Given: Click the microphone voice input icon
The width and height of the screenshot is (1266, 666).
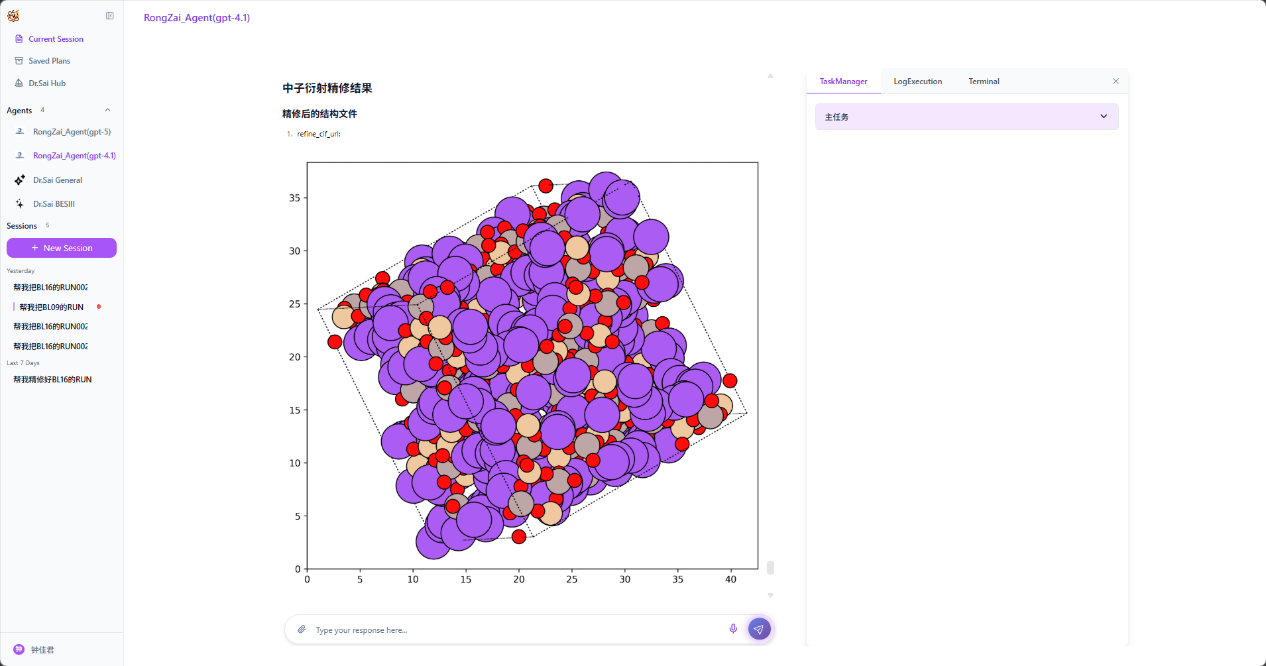Looking at the screenshot, I should pos(733,629).
